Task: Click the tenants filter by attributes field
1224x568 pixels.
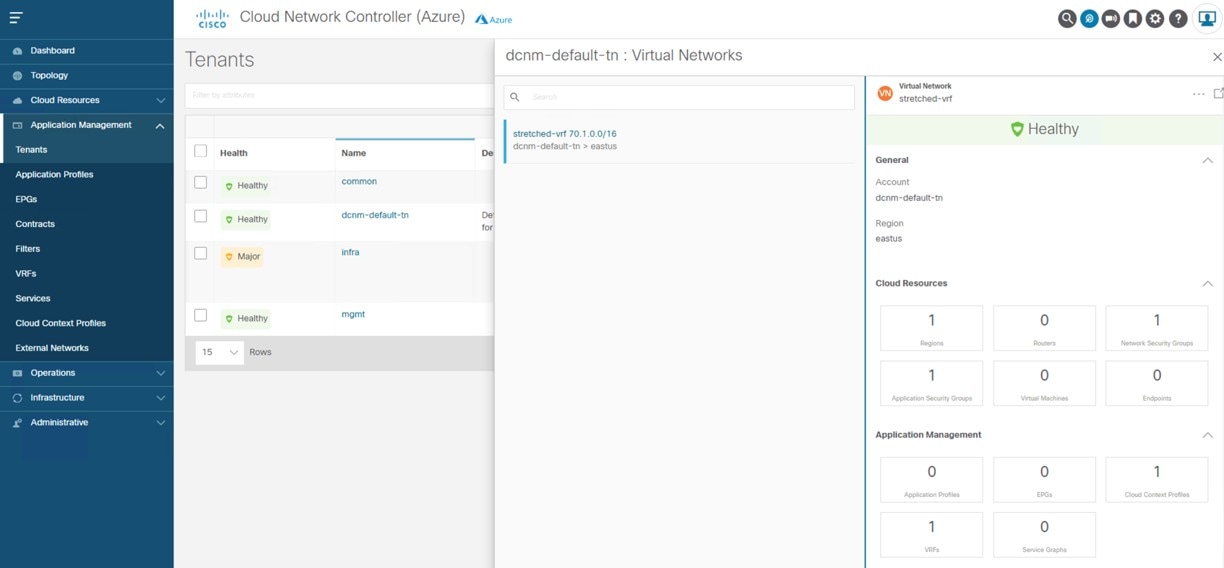Action: click(339, 95)
